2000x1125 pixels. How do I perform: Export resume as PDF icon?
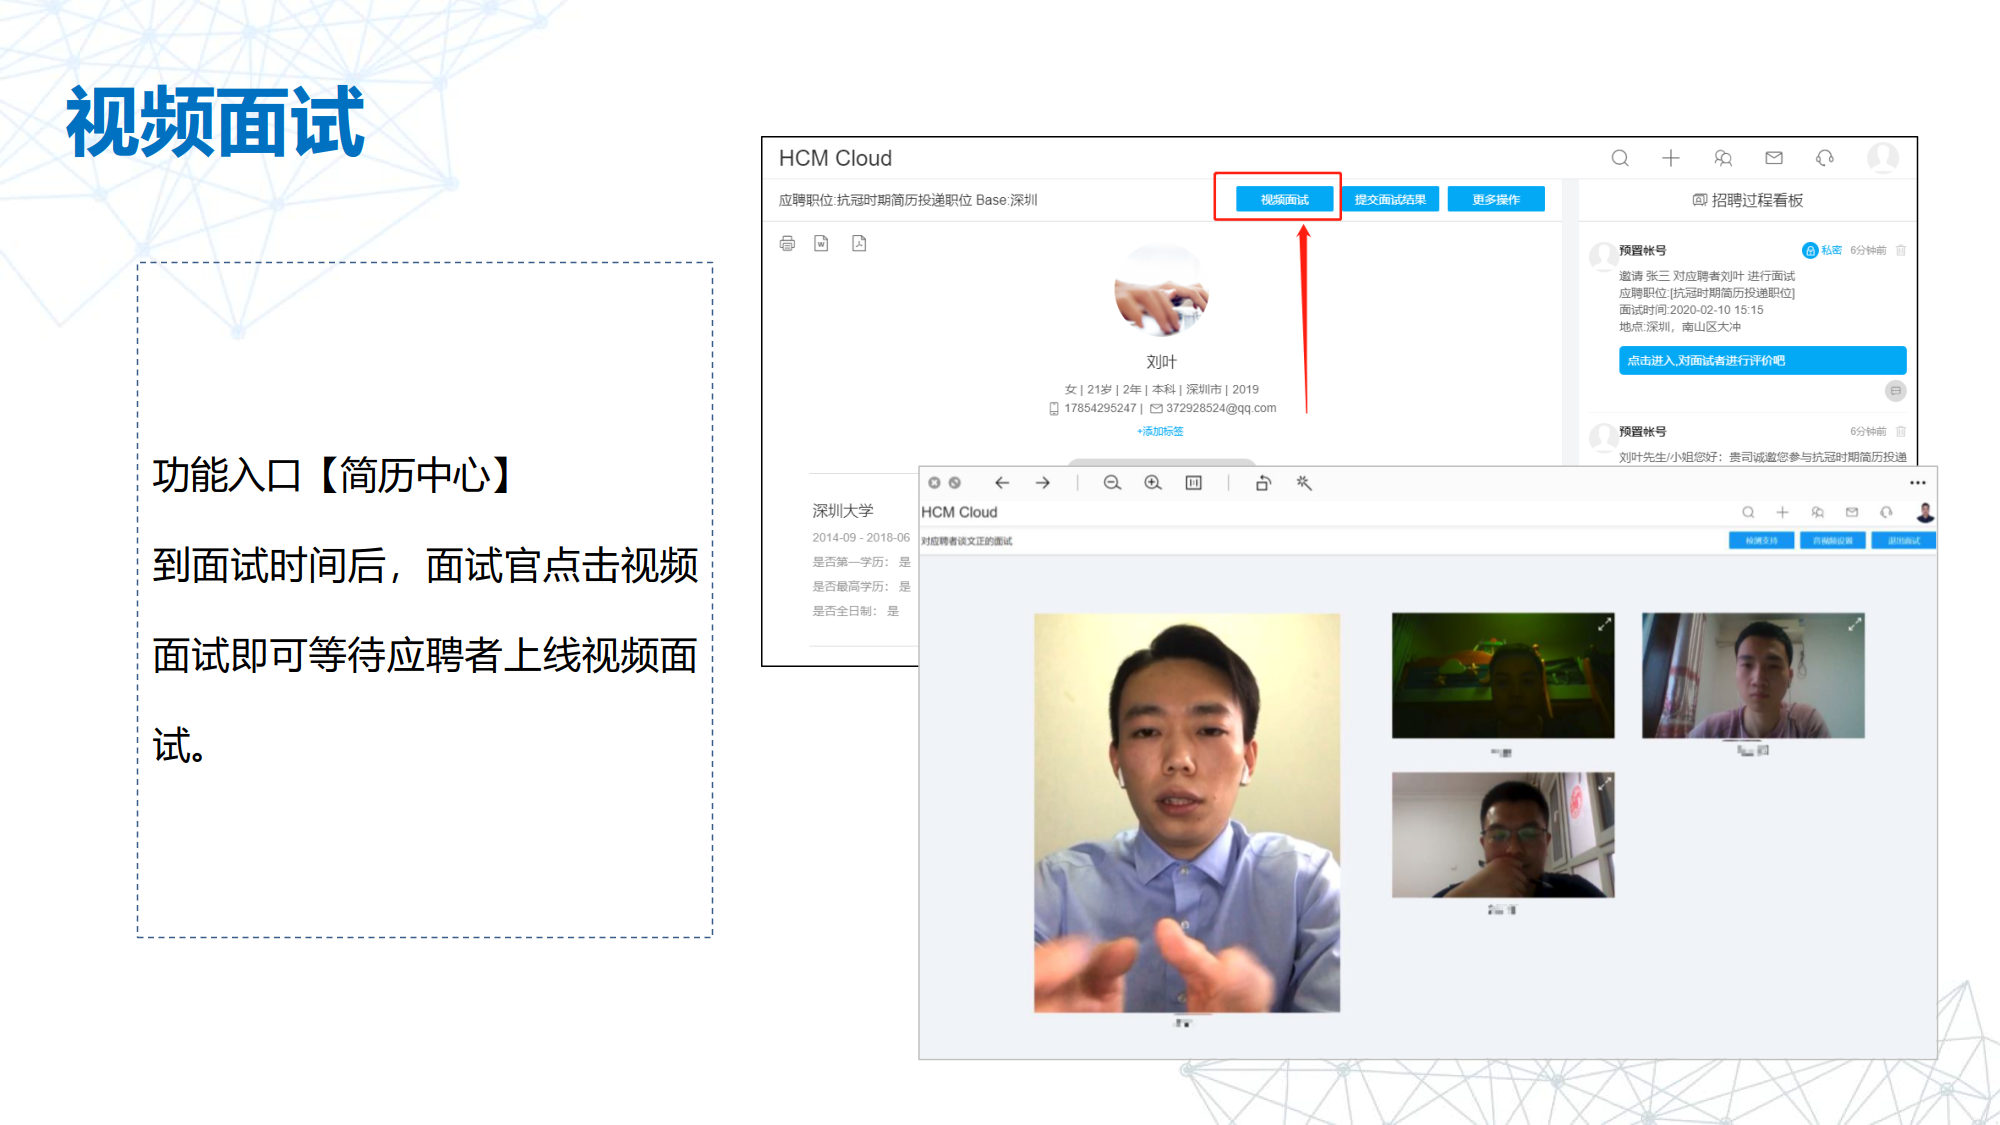[x=859, y=243]
